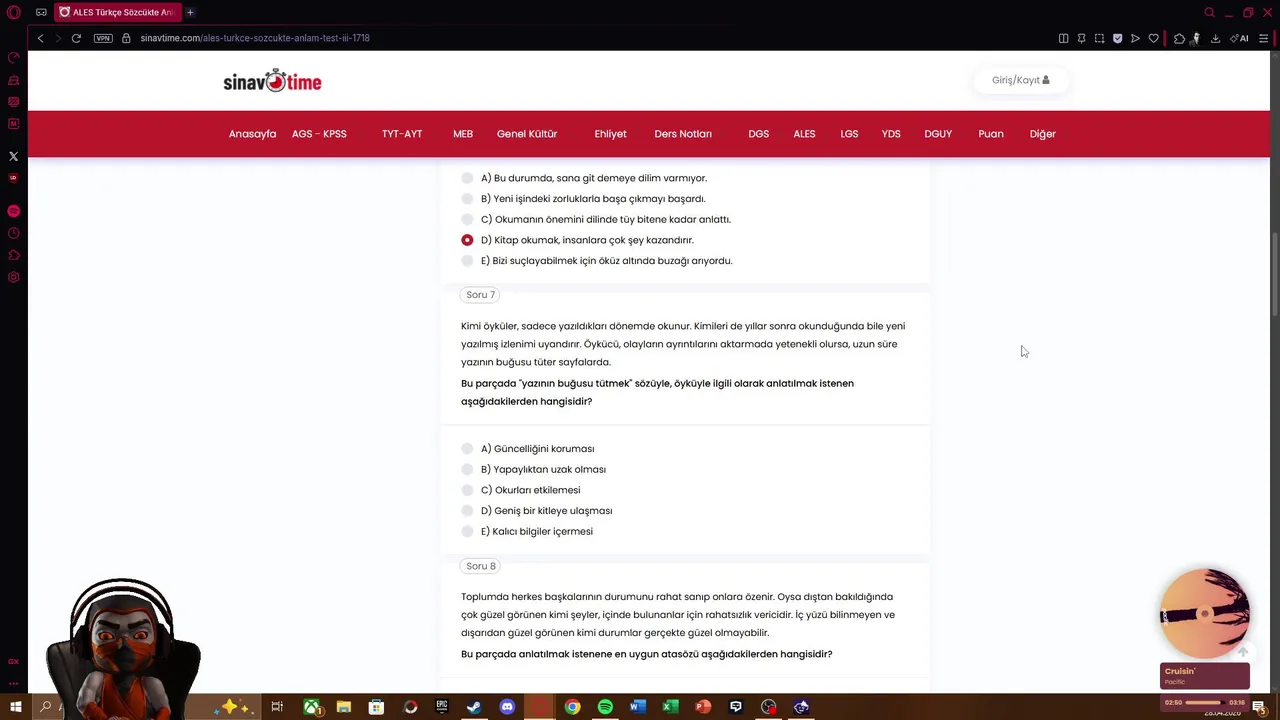This screenshot has height=720, width=1280.
Task: Click the pinboard pin icon
Action: point(1081,38)
